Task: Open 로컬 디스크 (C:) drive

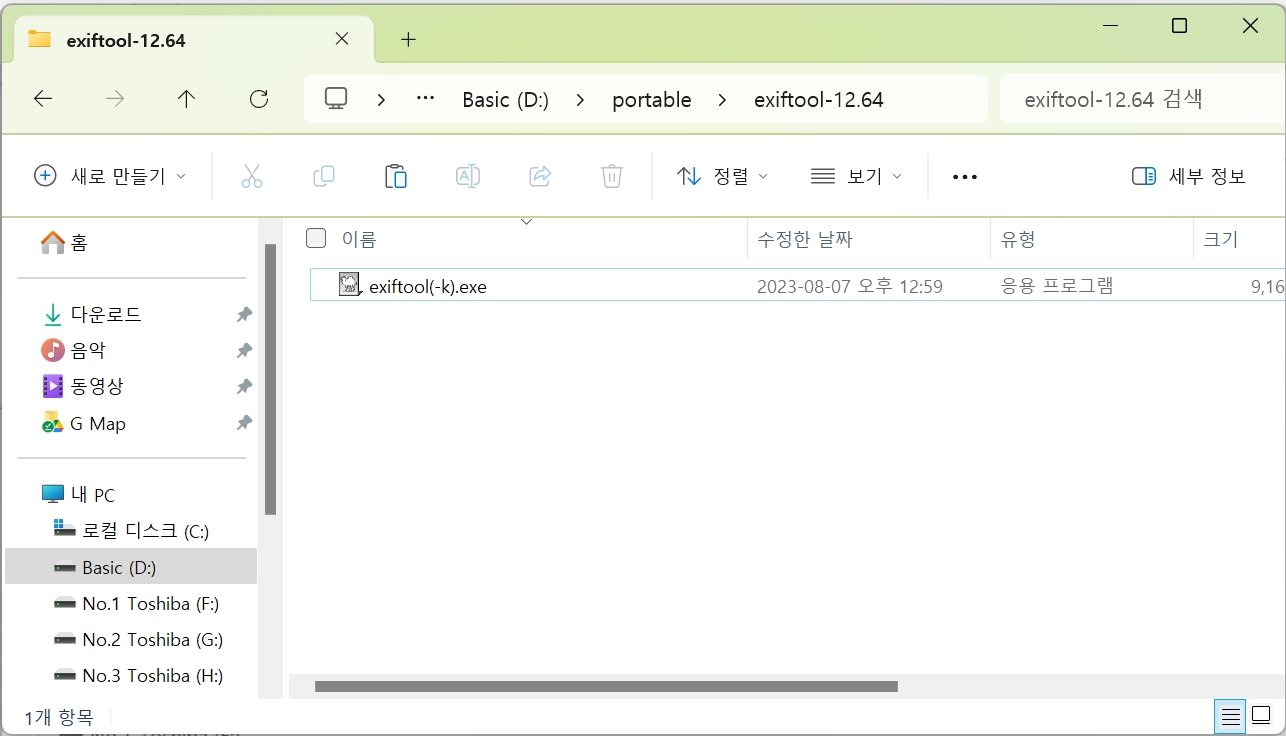Action: pyautogui.click(x=131, y=531)
